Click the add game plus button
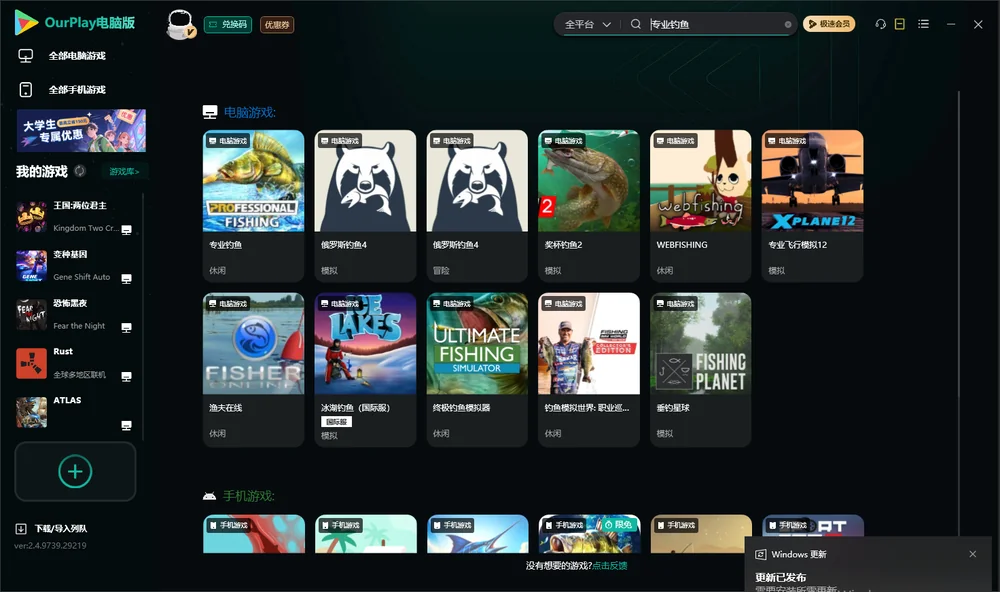This screenshot has height=592, width=1000. click(x=75, y=471)
